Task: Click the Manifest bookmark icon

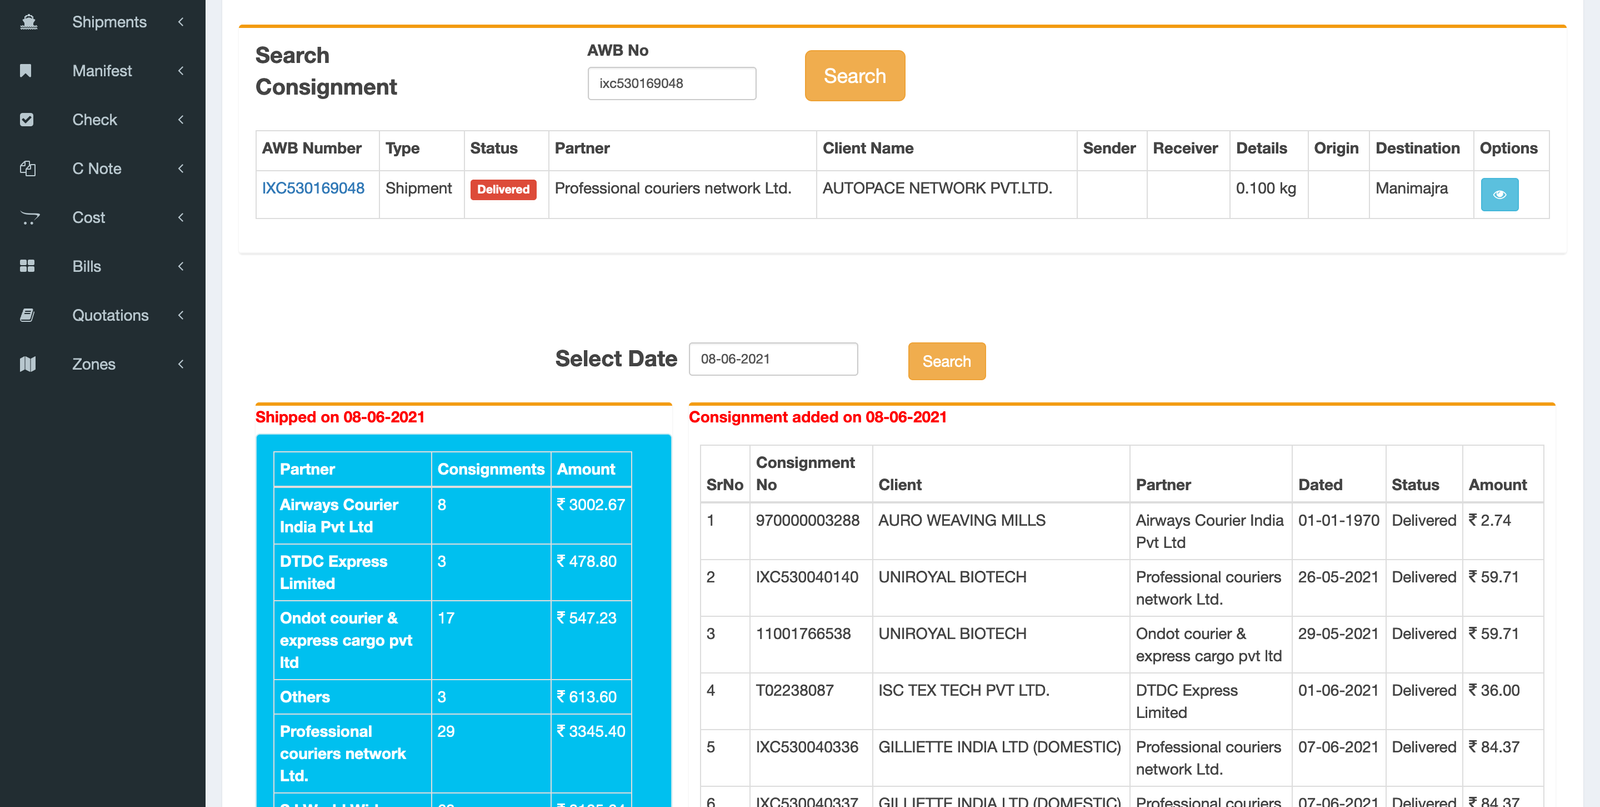Action: pos(26,71)
